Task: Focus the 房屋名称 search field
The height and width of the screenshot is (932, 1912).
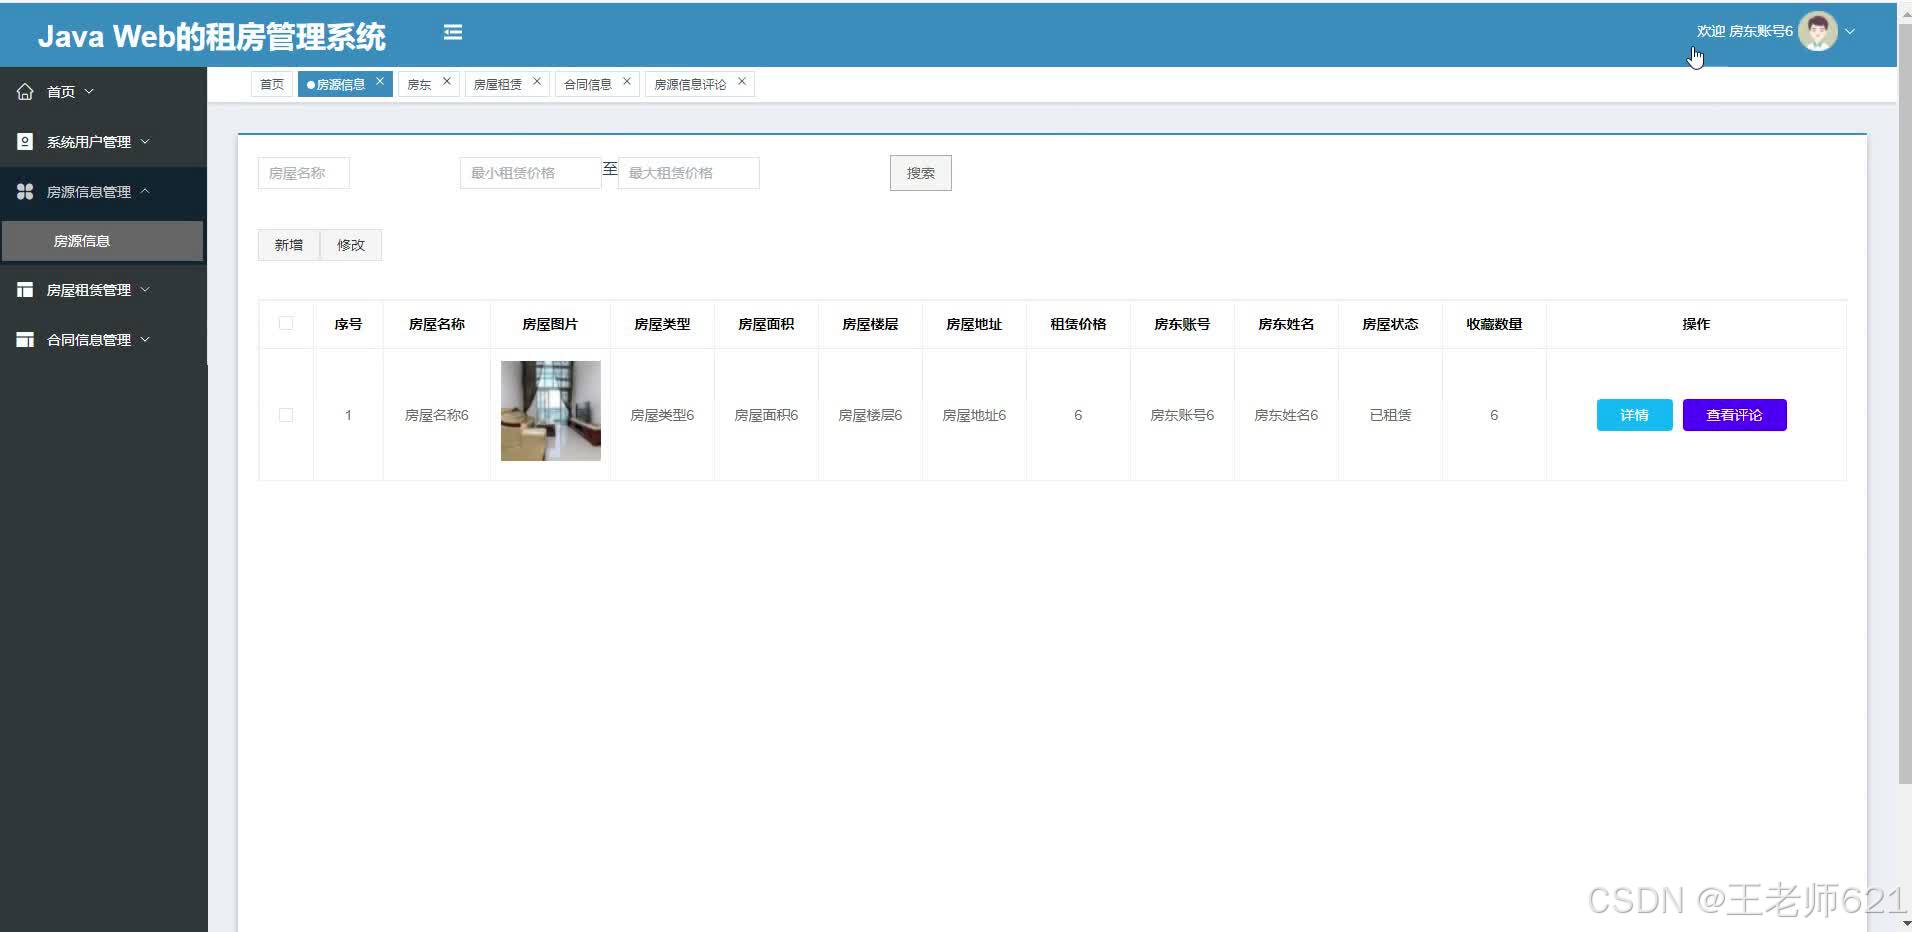Action: pyautogui.click(x=304, y=173)
